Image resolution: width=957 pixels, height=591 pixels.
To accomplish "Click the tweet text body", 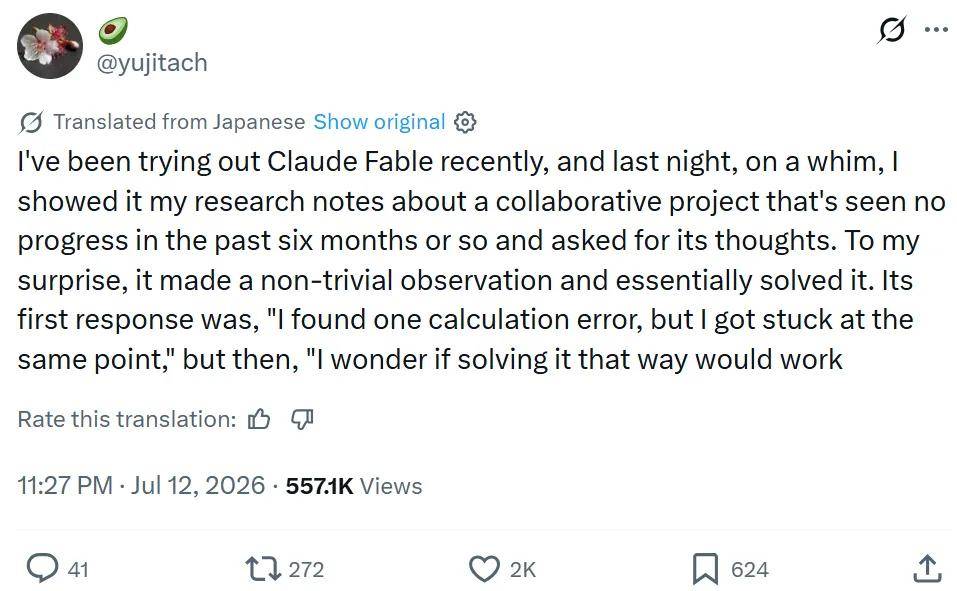I will click(482, 260).
